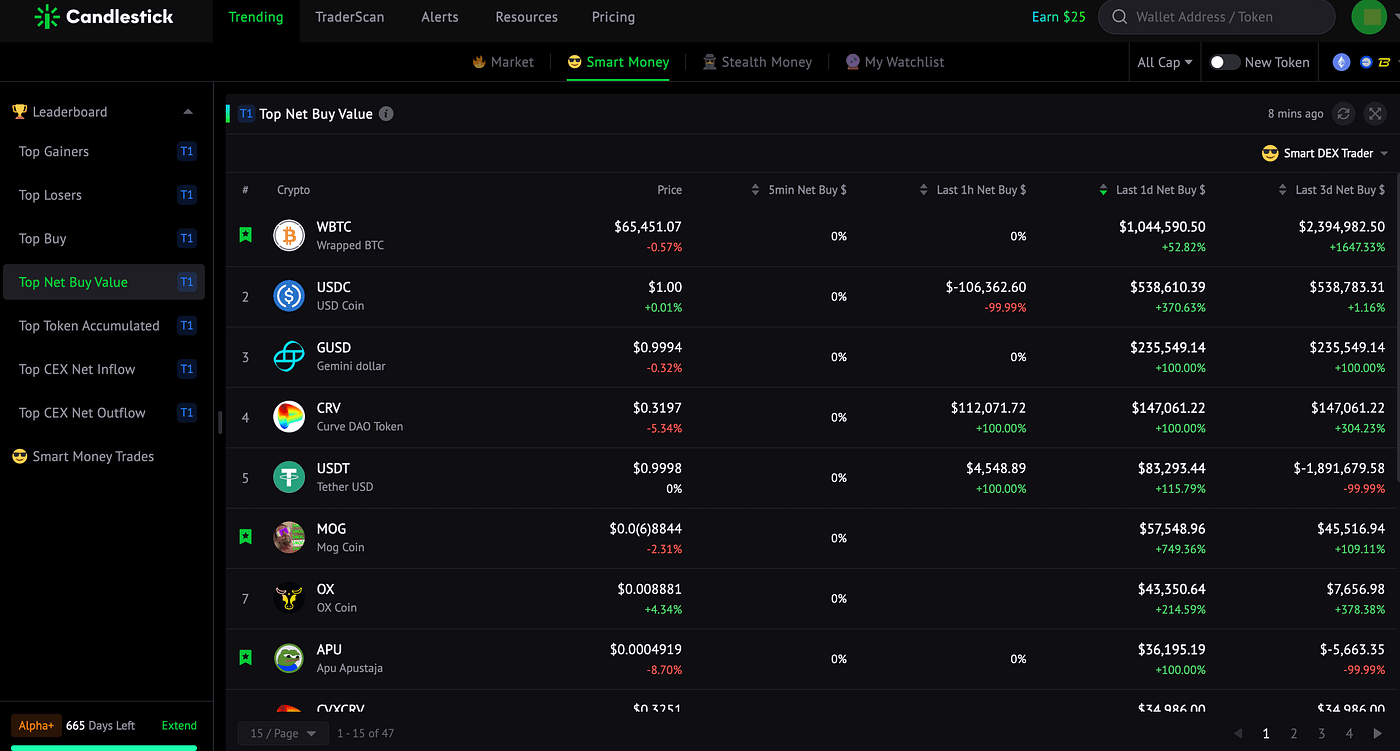Click the Wallet Address / Token search field

[1216, 17]
